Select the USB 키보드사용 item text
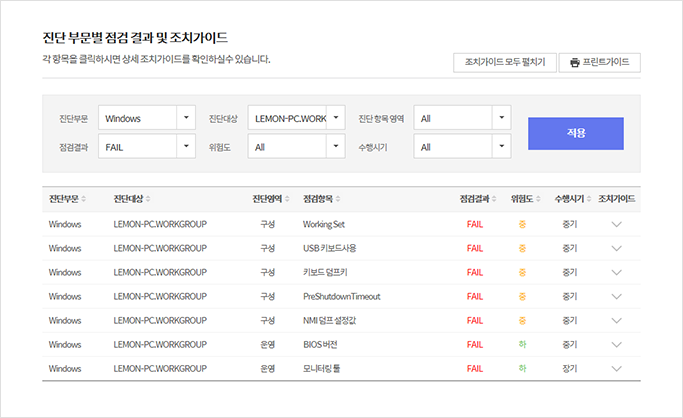This screenshot has width=683, height=418. [330, 248]
